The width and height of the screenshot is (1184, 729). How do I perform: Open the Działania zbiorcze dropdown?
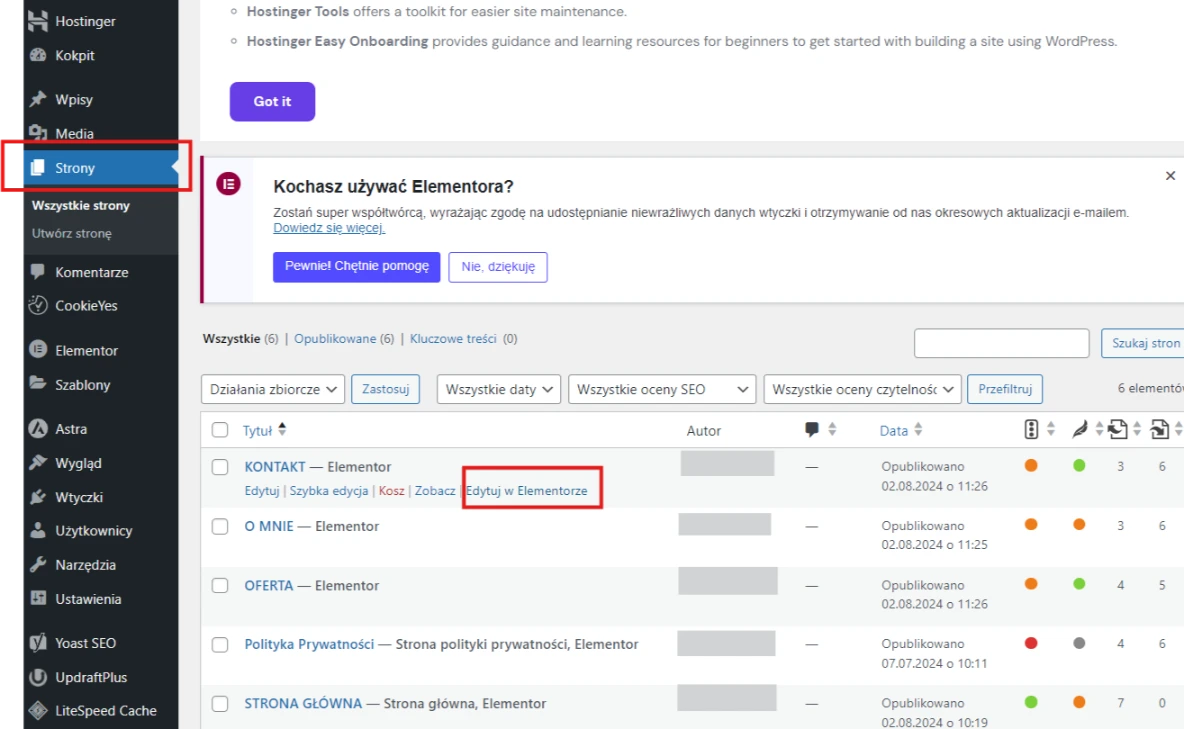[272, 389]
